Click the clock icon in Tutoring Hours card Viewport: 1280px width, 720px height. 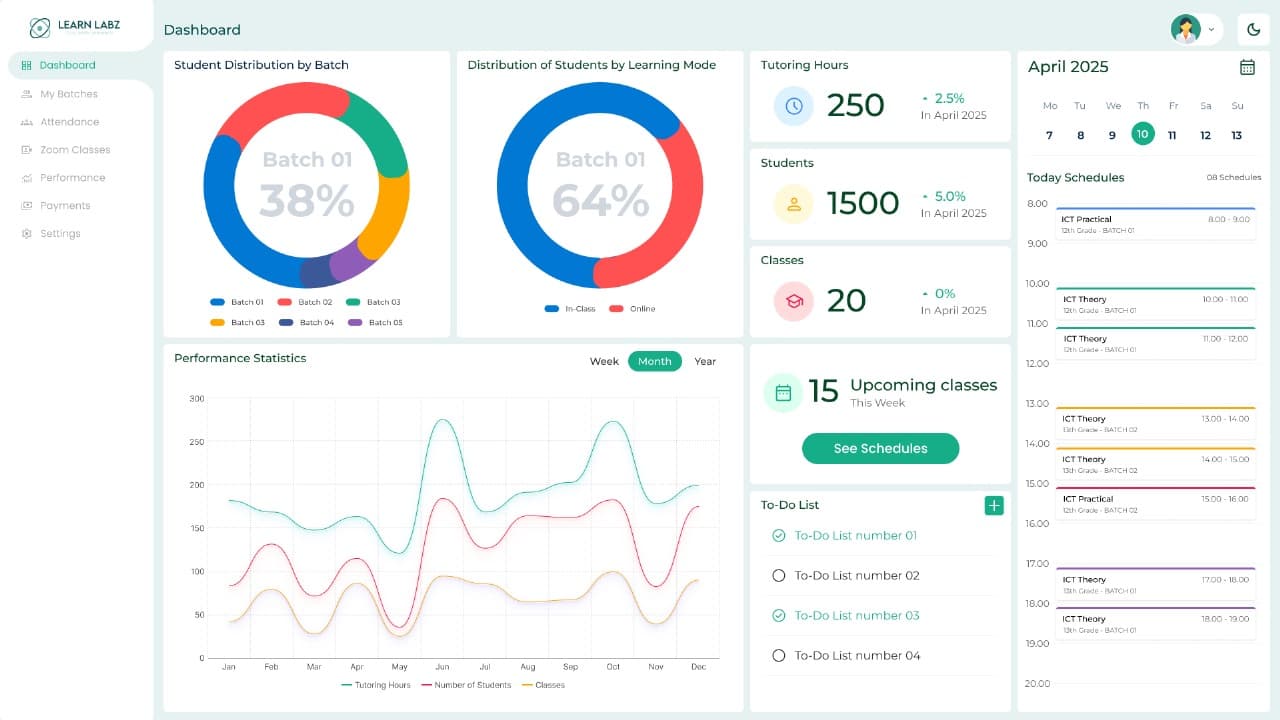point(792,105)
